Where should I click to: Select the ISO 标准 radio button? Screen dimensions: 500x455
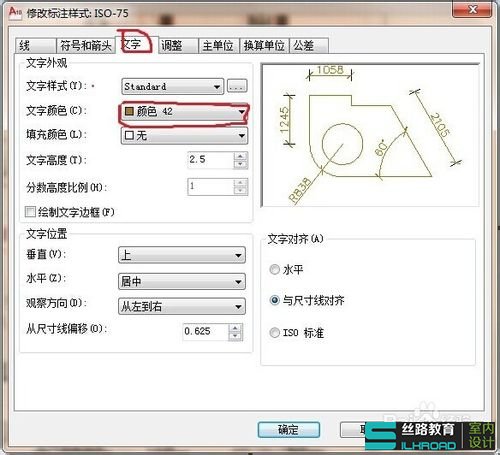tap(274, 332)
